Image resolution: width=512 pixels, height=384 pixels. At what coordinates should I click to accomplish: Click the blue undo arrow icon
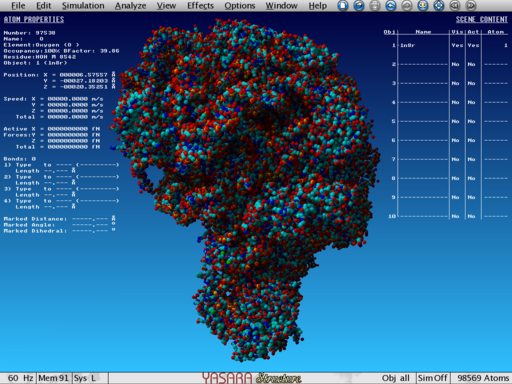[x=391, y=5]
